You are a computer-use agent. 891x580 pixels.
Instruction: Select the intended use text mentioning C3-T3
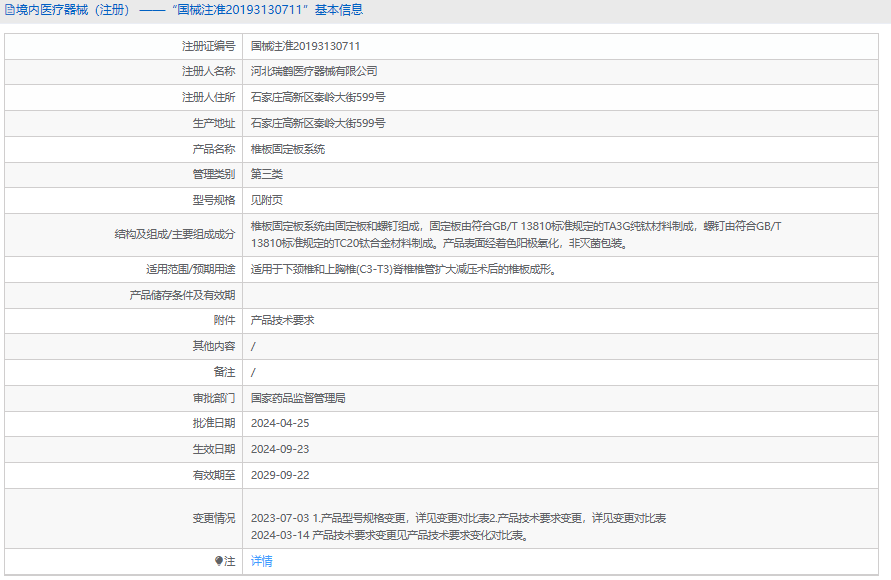pos(405,269)
